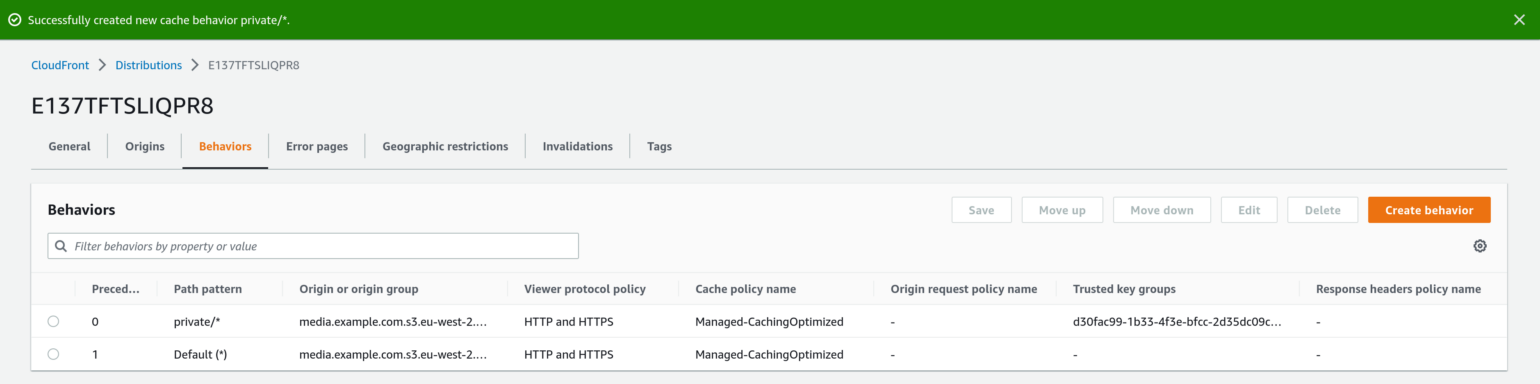Open the Invalidations tab

[578, 146]
